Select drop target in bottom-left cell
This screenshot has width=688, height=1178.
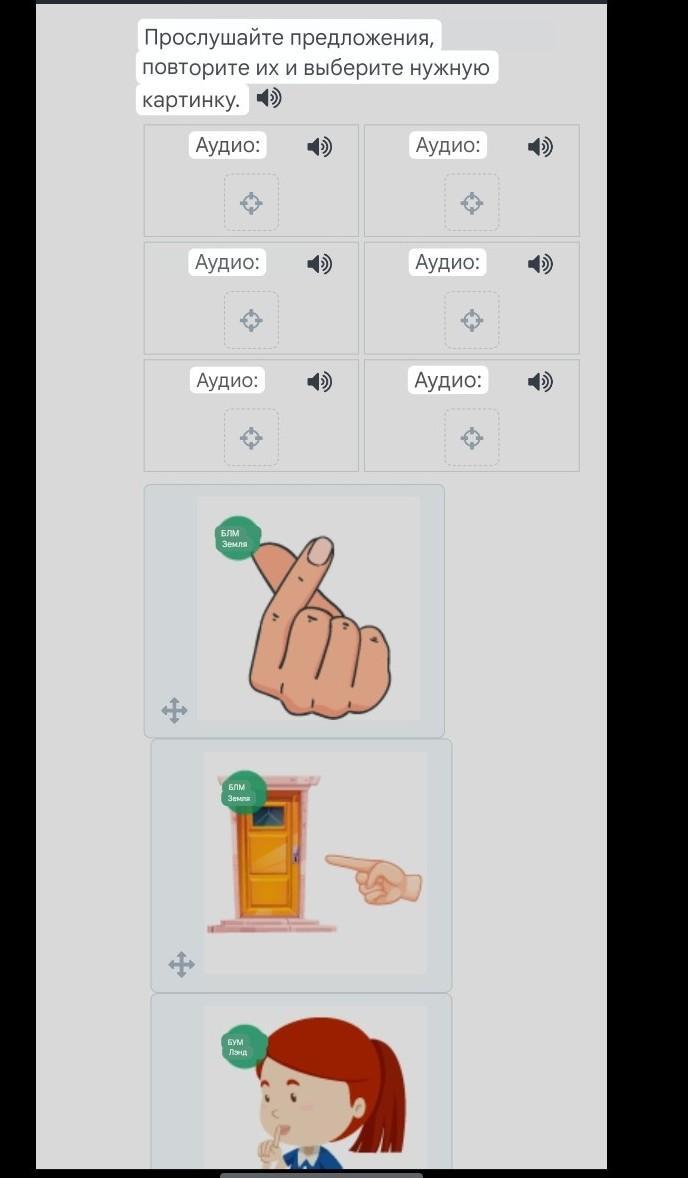pos(251,438)
